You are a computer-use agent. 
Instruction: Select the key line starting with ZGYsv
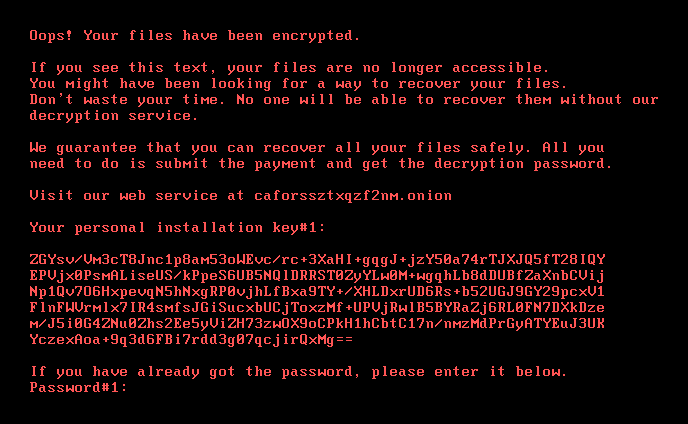[x=317, y=259]
